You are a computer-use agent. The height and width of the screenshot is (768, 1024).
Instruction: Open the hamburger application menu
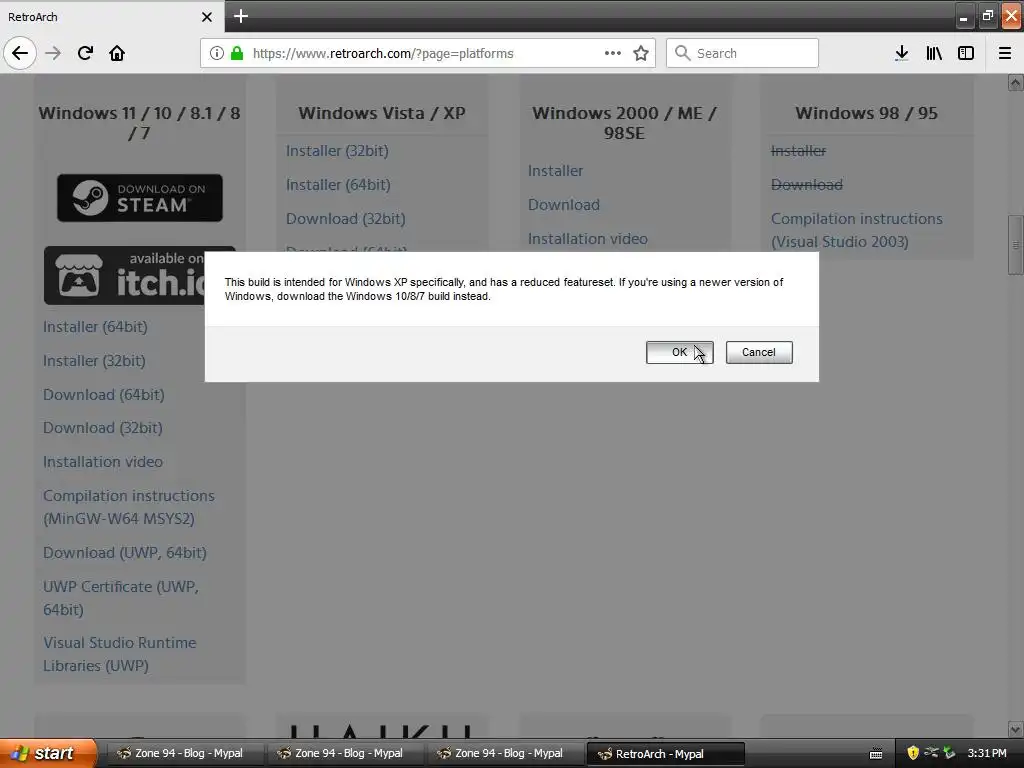point(1005,53)
